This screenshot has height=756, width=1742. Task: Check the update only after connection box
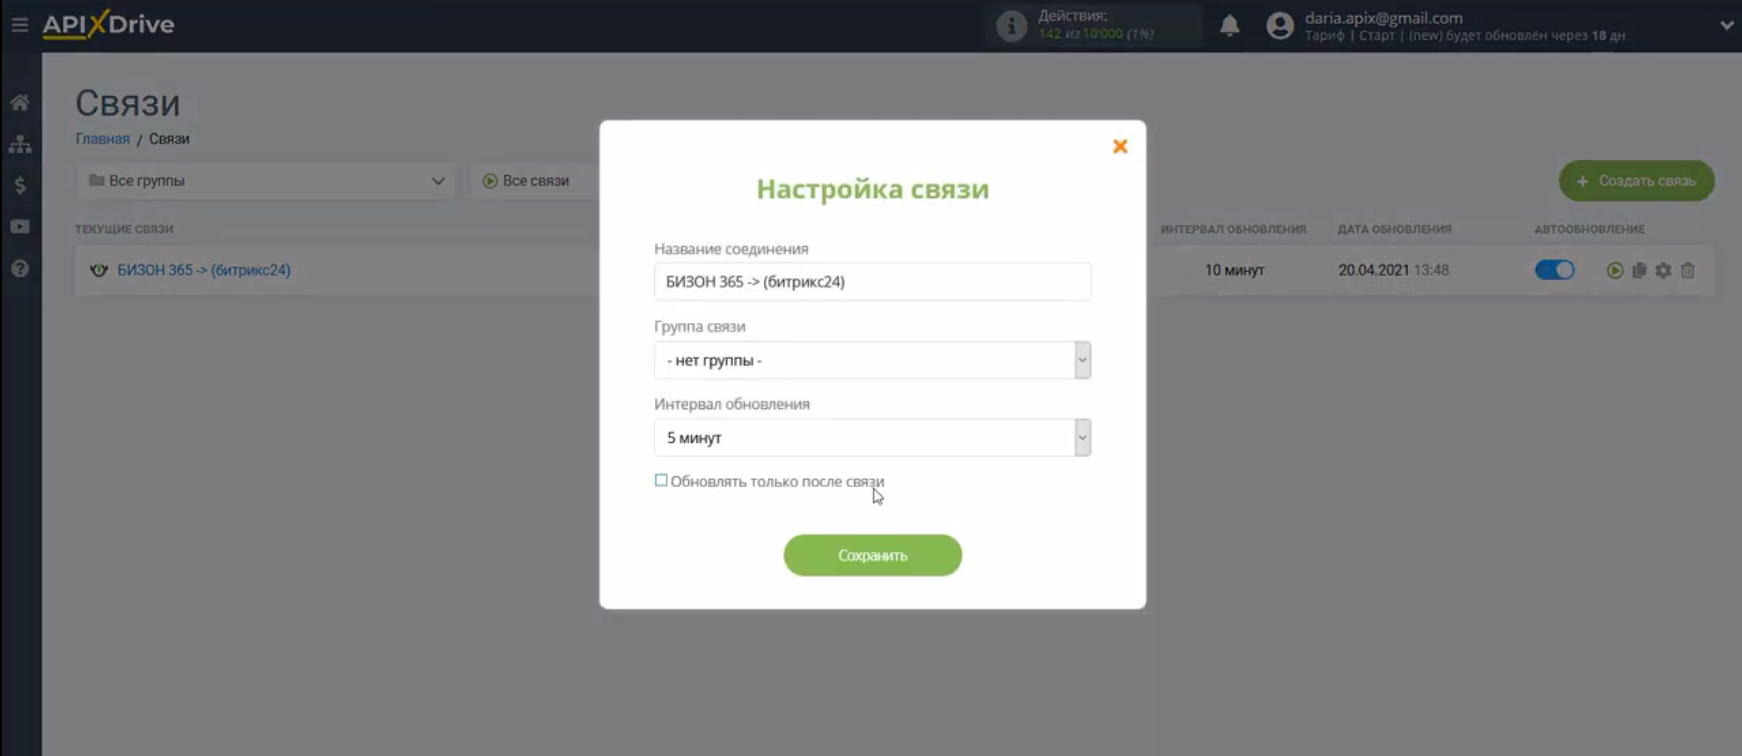pyautogui.click(x=661, y=481)
